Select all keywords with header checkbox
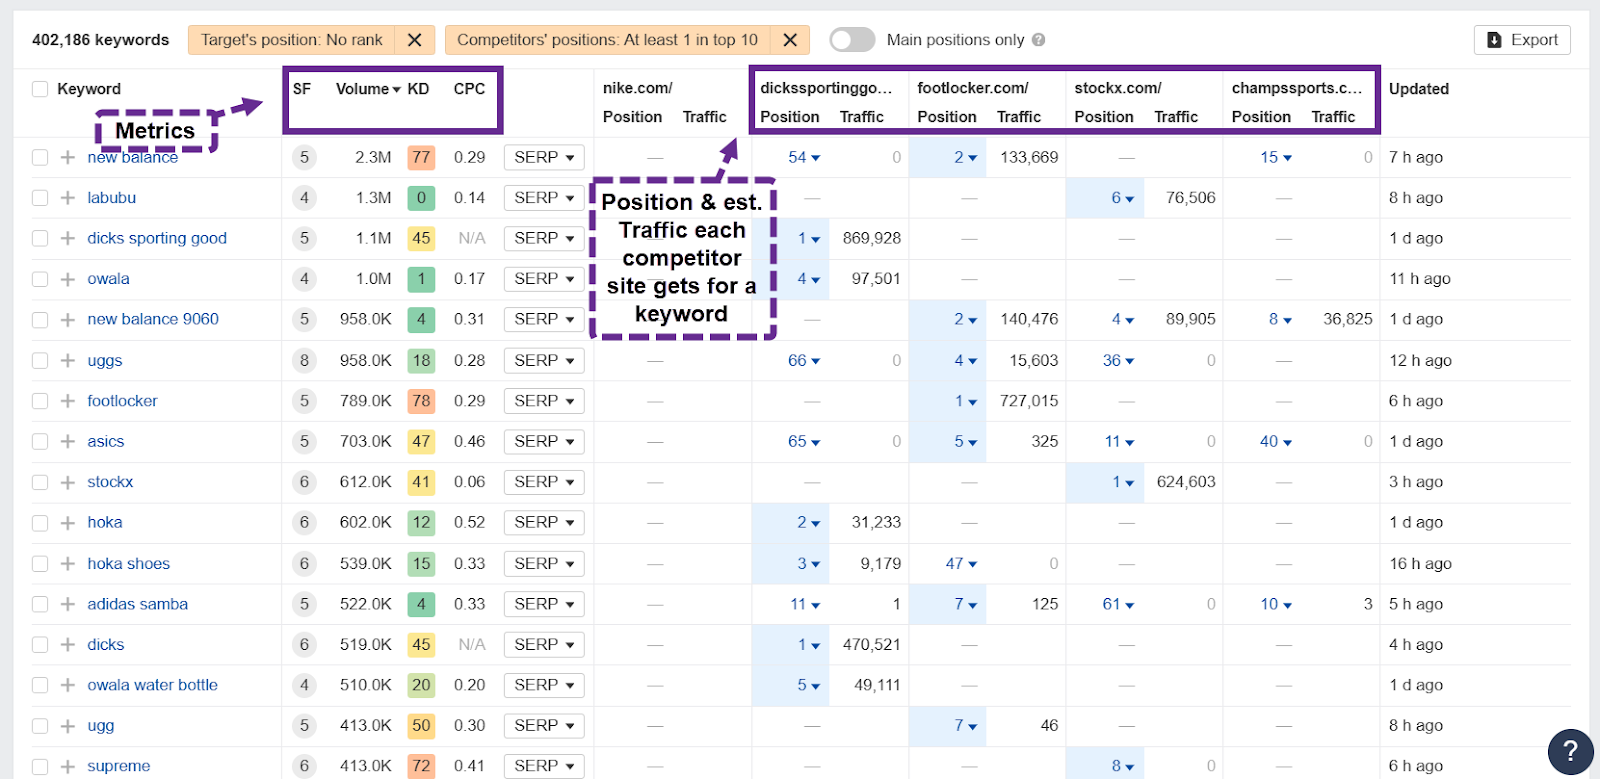Viewport: 1600px width, 779px height. 40,89
